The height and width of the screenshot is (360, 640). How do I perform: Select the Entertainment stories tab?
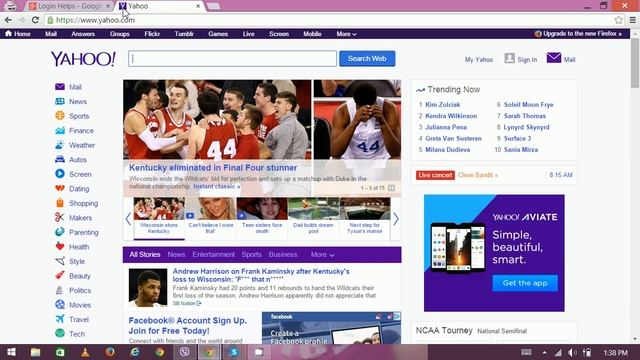coord(213,255)
